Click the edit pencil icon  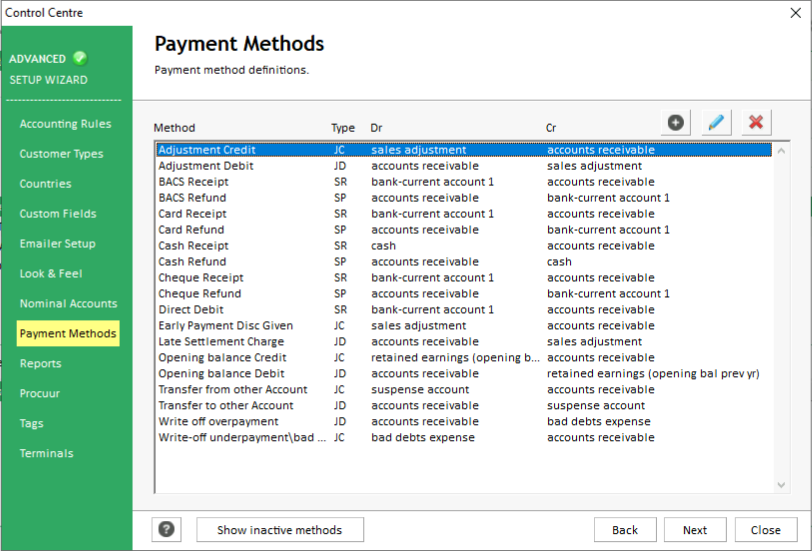(x=716, y=122)
